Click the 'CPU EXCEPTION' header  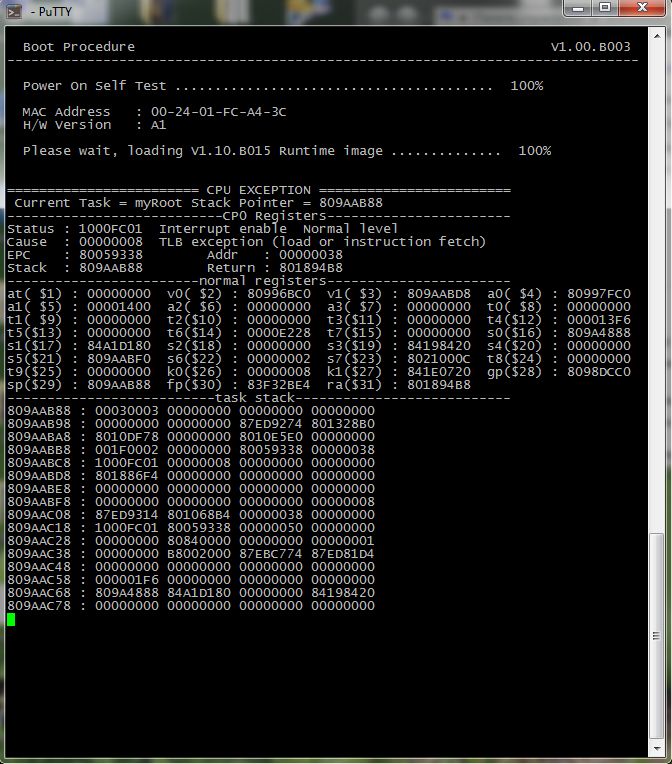tap(258, 190)
